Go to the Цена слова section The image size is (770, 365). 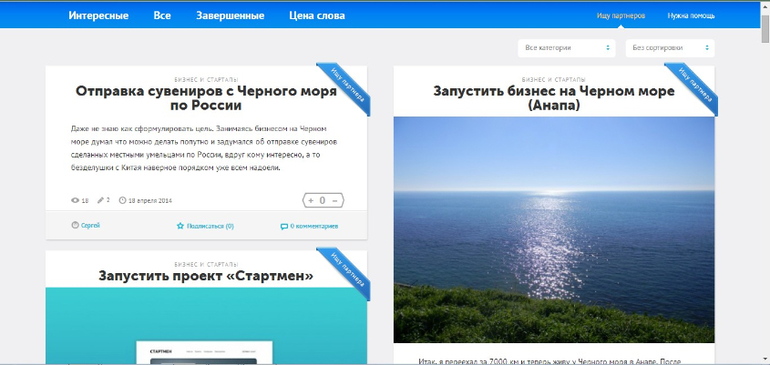[x=317, y=16]
